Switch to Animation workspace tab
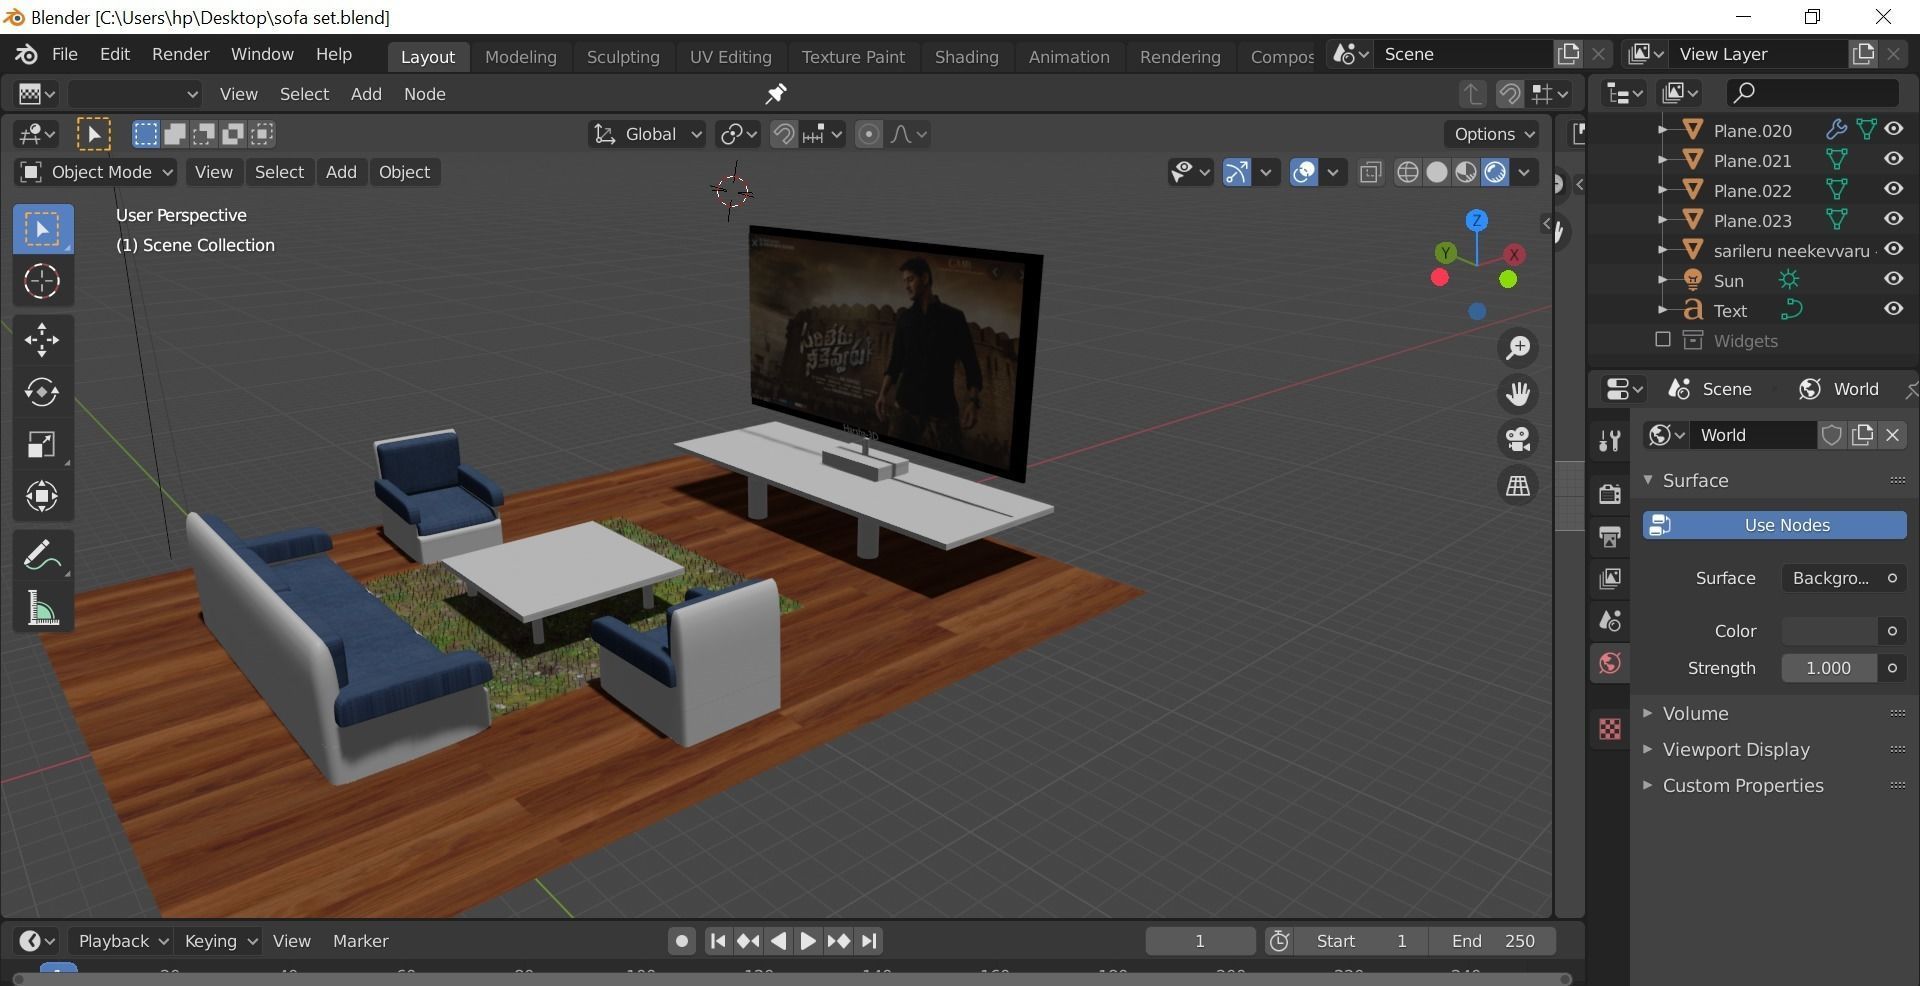This screenshot has width=1920, height=986. (x=1068, y=57)
